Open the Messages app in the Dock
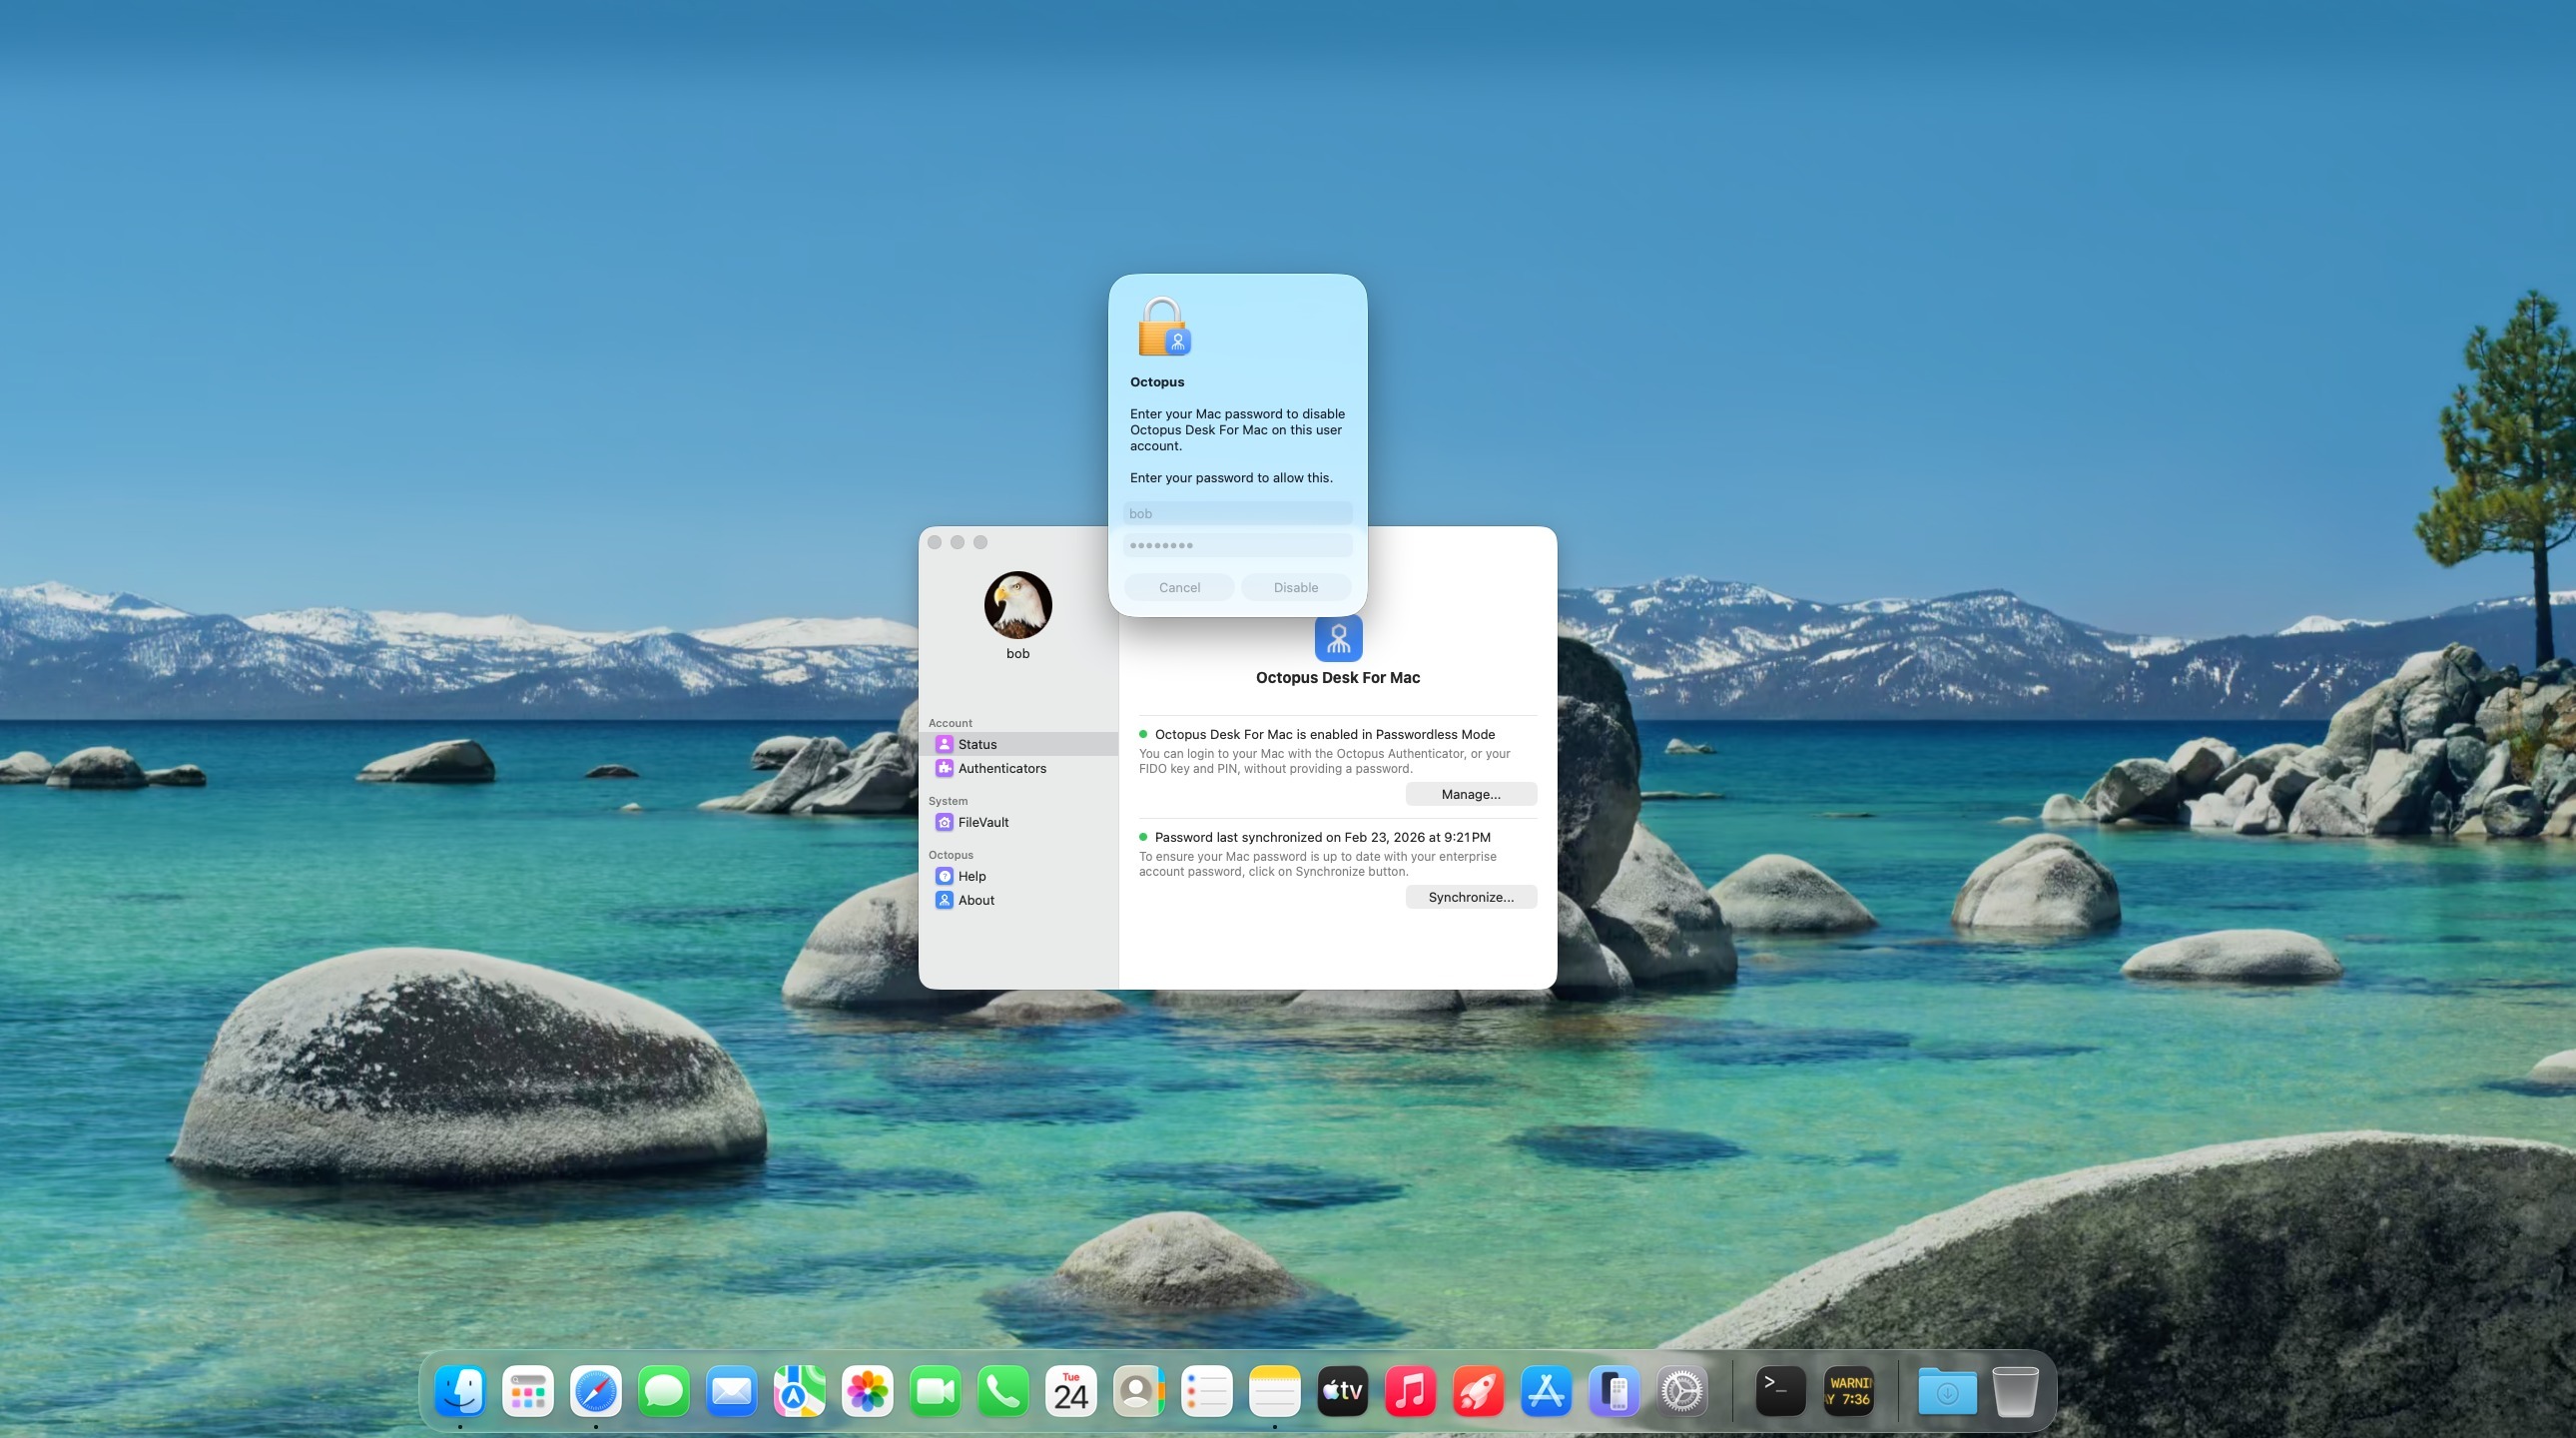This screenshot has height=1438, width=2576. click(x=664, y=1391)
